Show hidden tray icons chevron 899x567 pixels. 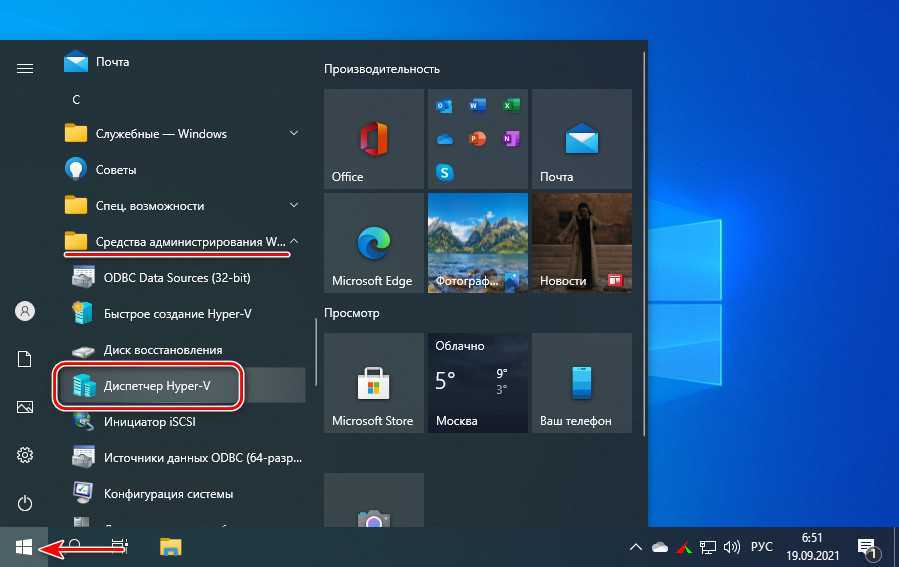click(635, 547)
